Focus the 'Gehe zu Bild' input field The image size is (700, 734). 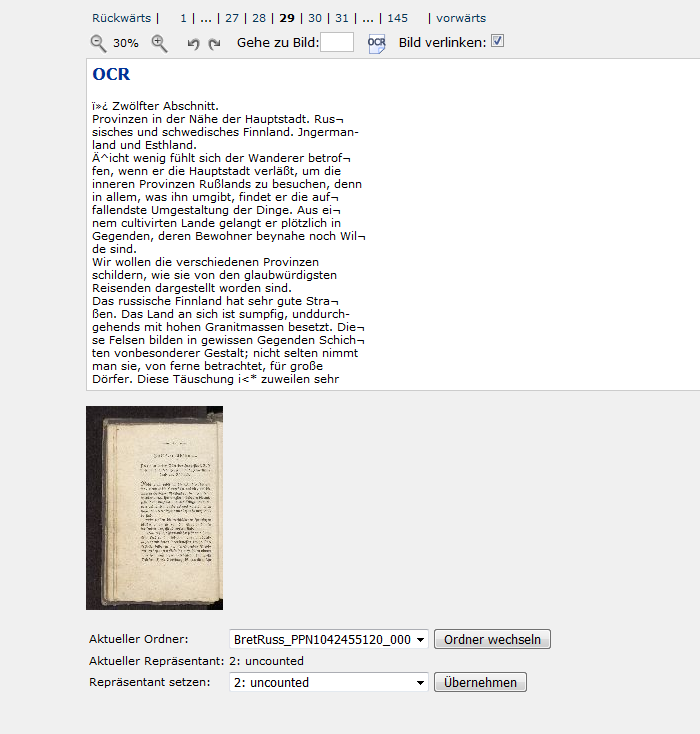pyautogui.click(x=336, y=42)
